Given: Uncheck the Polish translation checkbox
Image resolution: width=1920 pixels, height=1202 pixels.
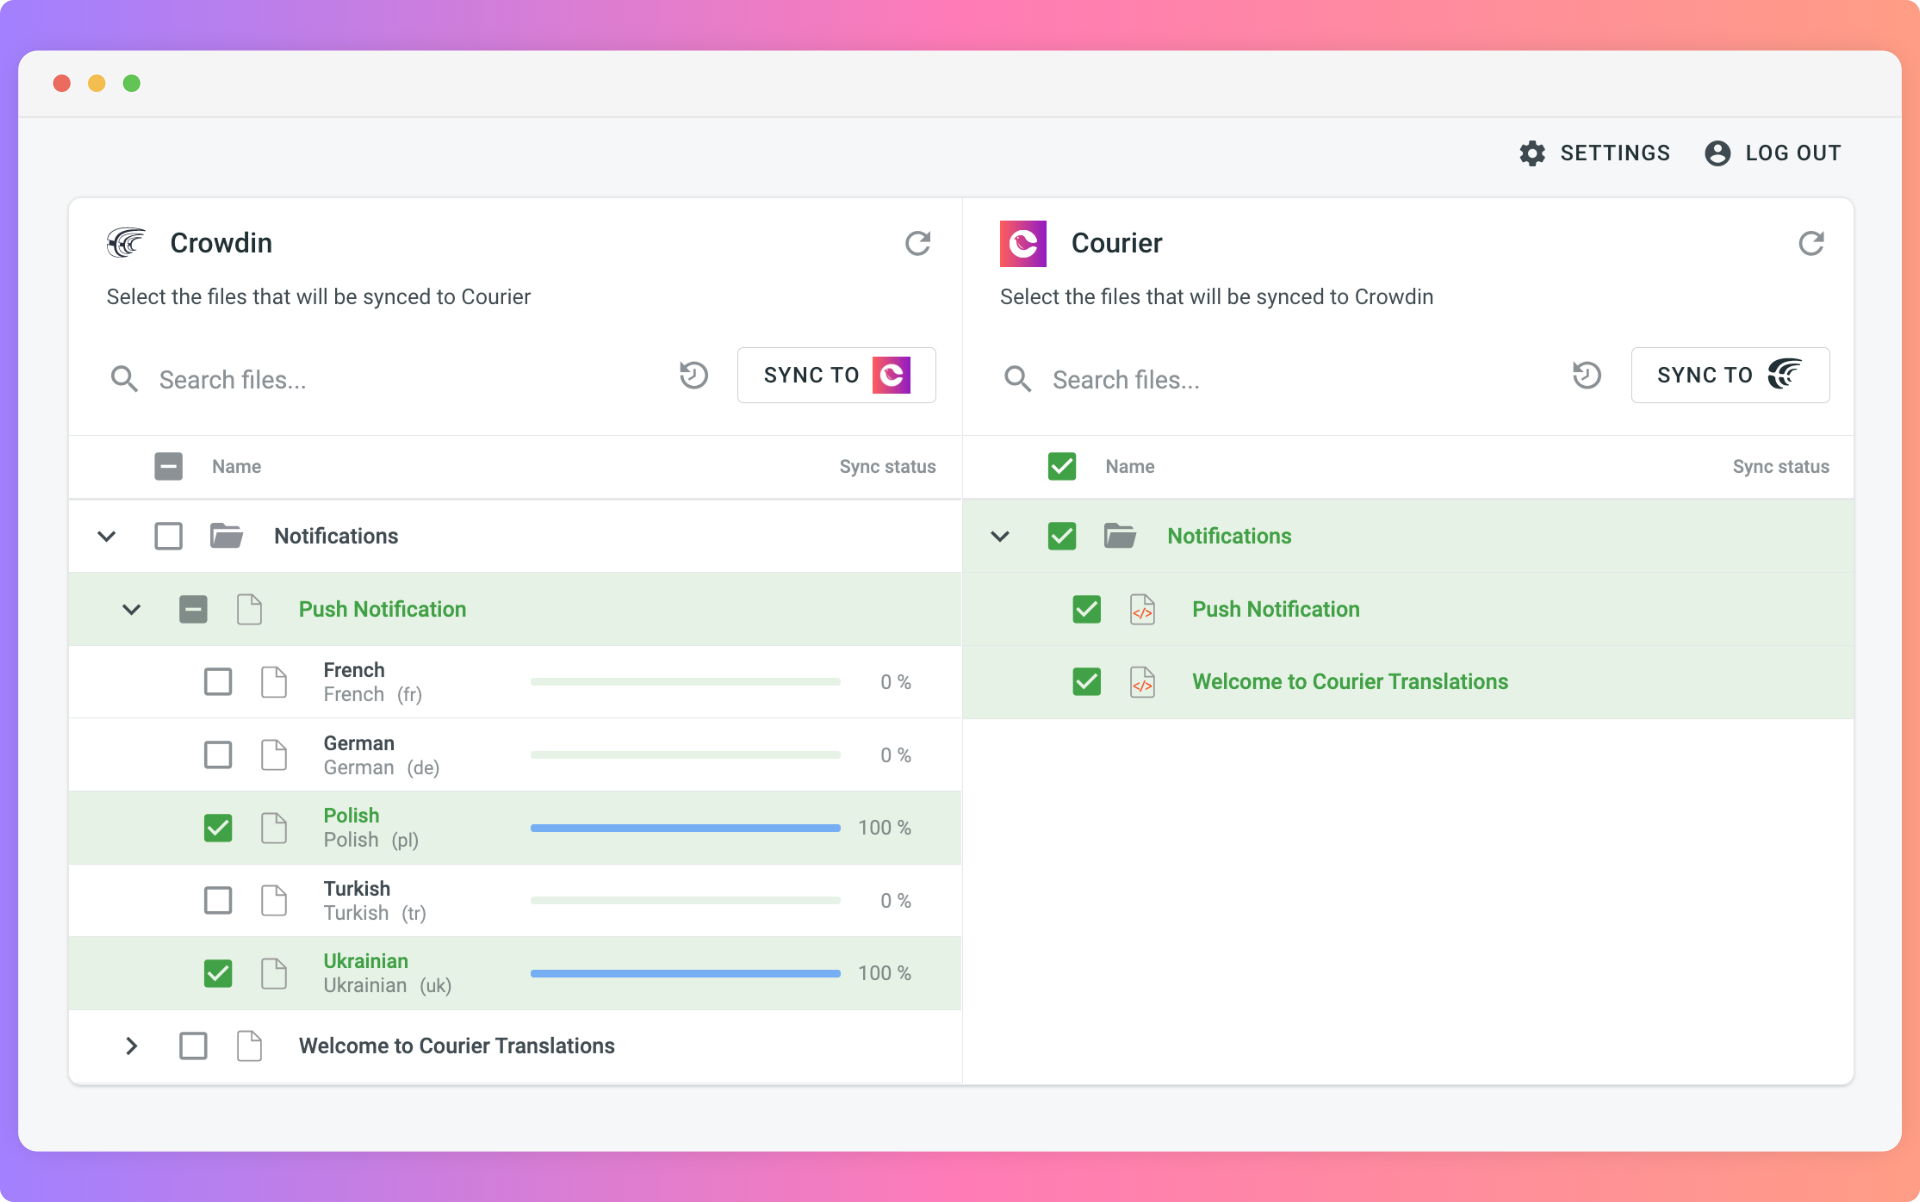Looking at the screenshot, I should 218,828.
